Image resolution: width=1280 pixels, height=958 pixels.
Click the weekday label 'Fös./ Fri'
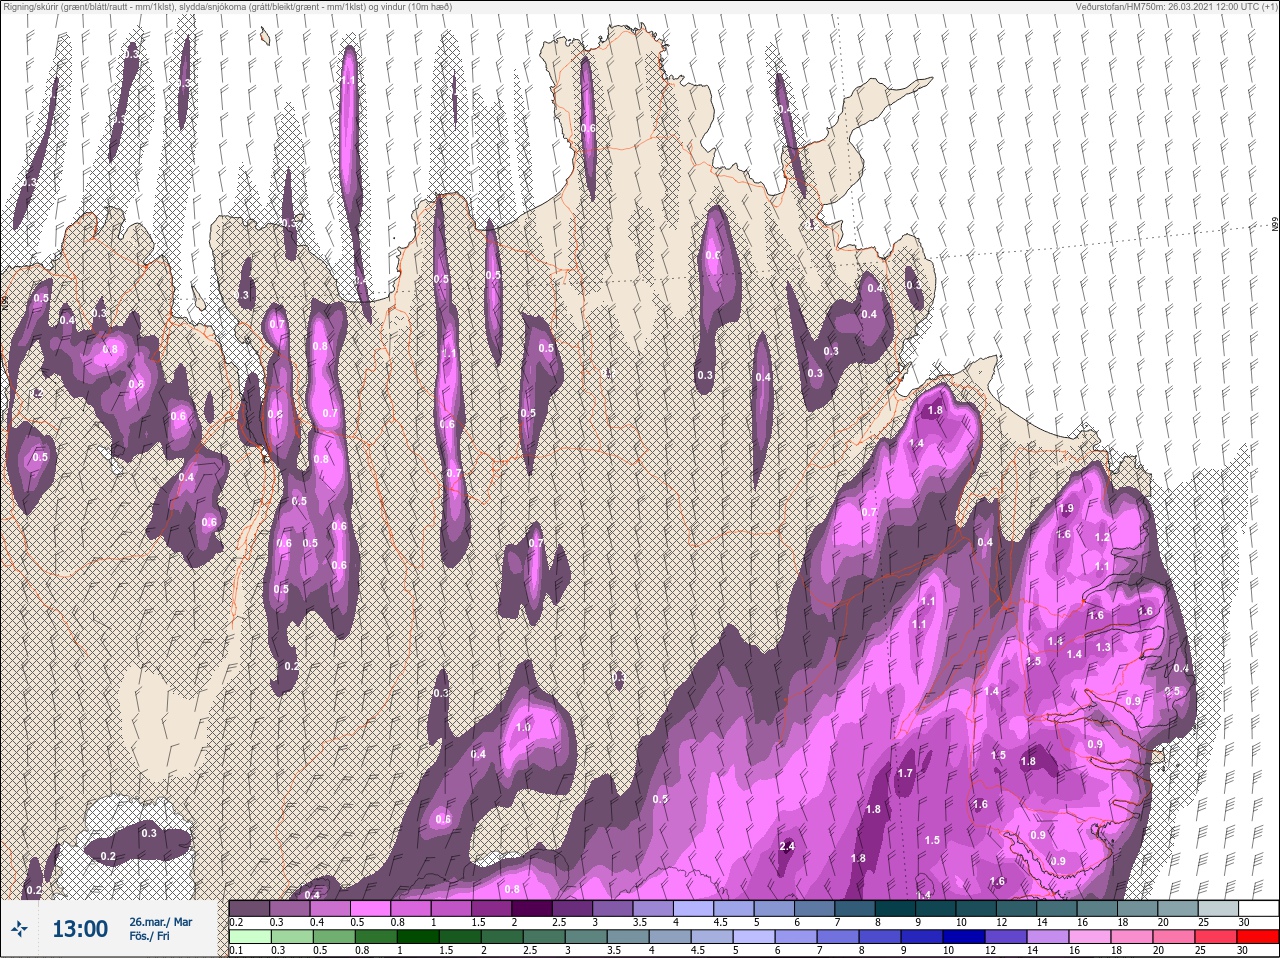[149, 937]
